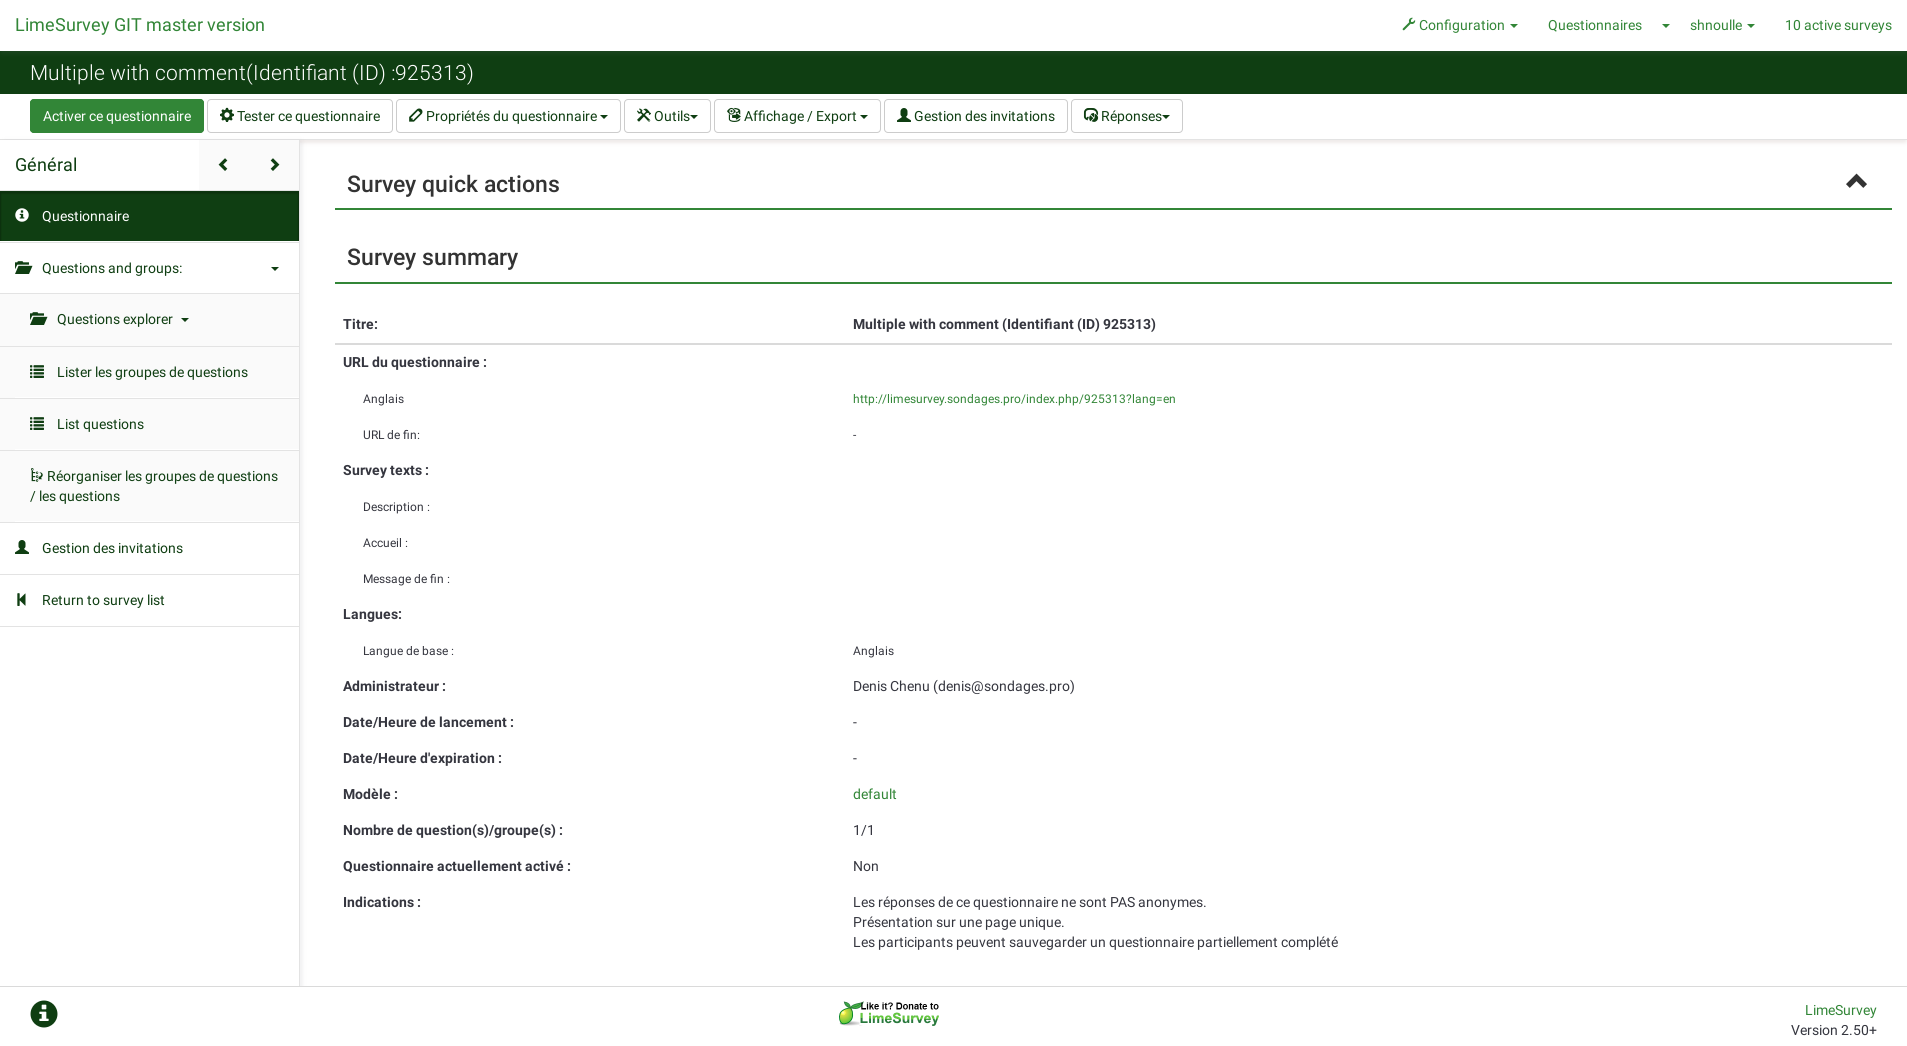
Task: Open the survey URL link for Anglais
Action: click(x=1013, y=399)
